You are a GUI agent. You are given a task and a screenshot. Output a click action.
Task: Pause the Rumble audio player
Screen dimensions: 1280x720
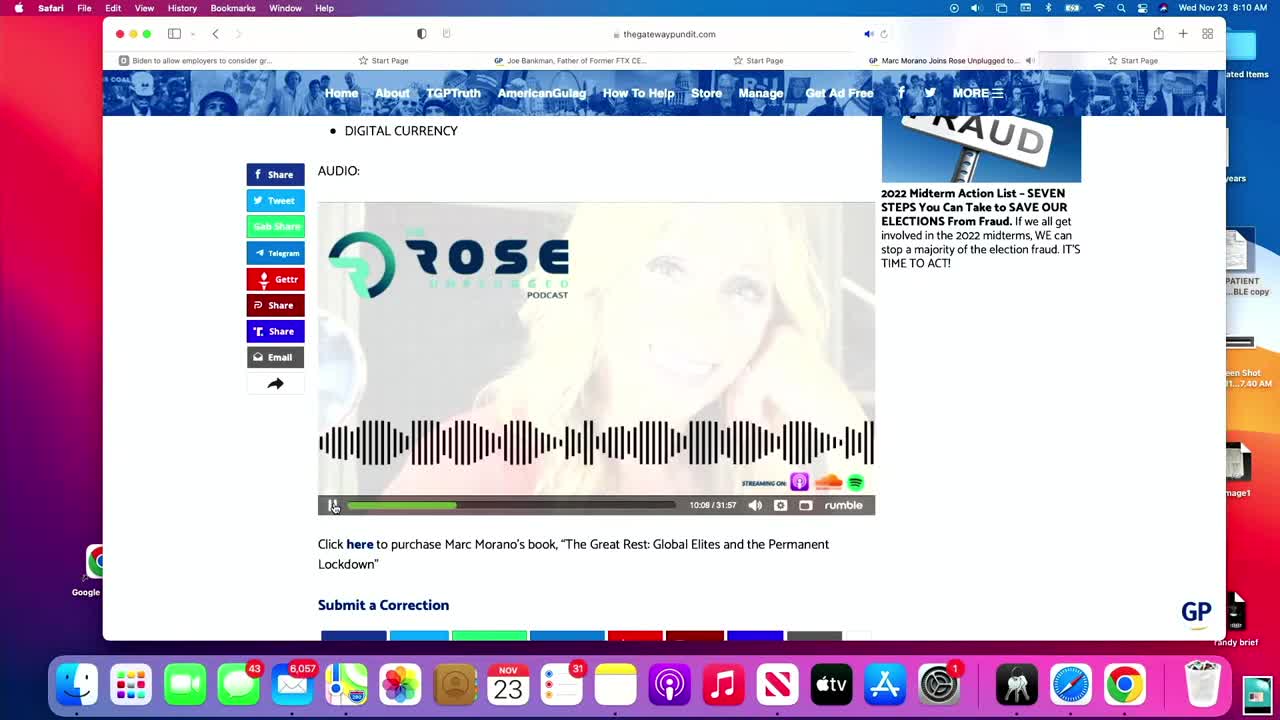[333, 505]
